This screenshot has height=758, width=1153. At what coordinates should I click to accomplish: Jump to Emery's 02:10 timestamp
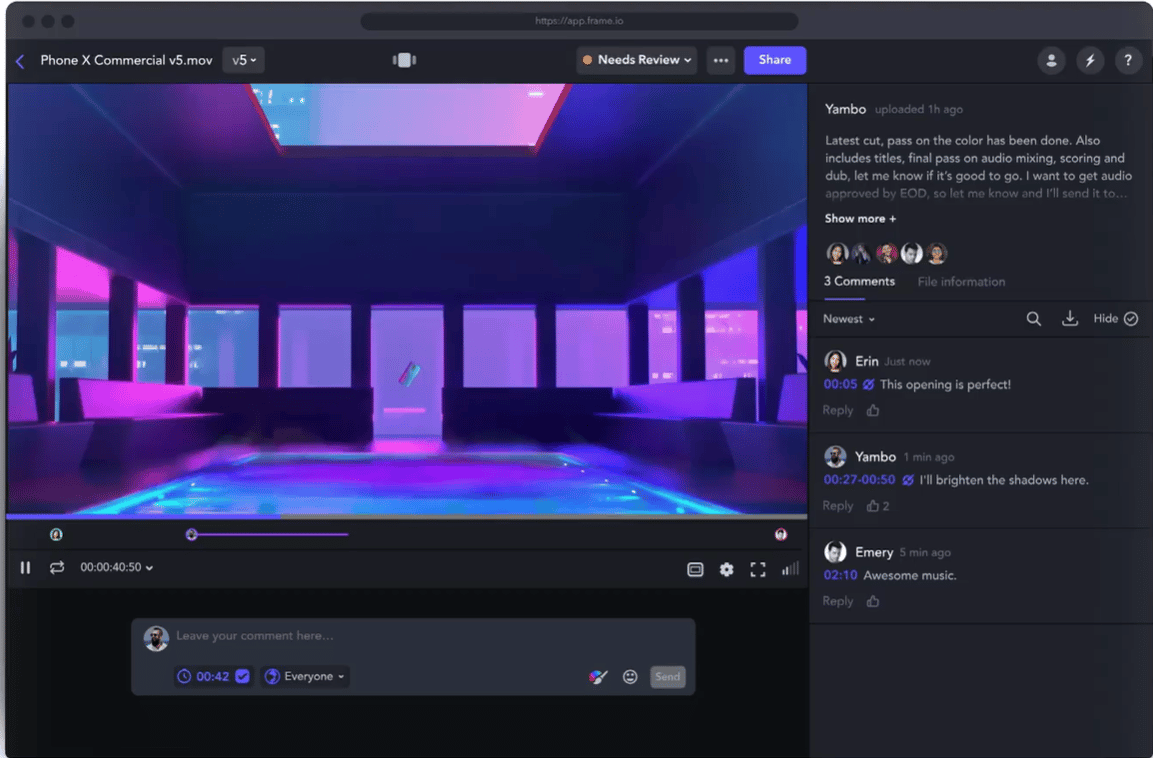coord(840,576)
